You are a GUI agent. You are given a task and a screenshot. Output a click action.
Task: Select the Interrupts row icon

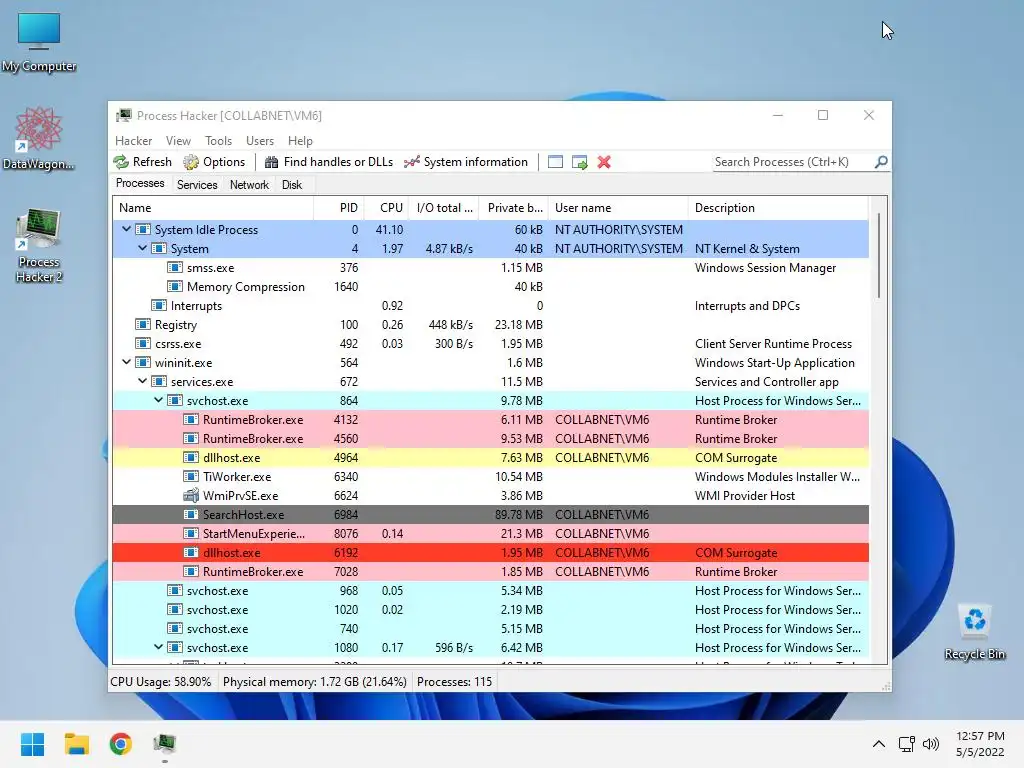coord(159,305)
